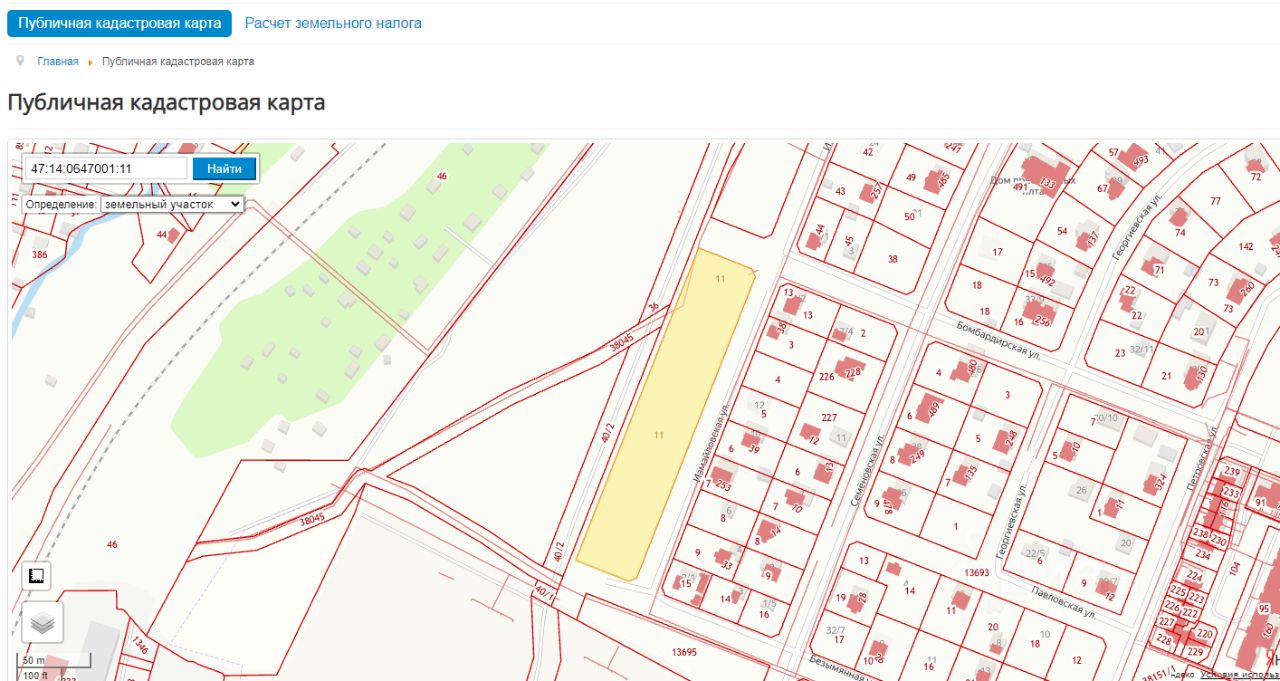Open the Условия использования map link
This screenshot has height=681, width=1280.
coord(1238,675)
